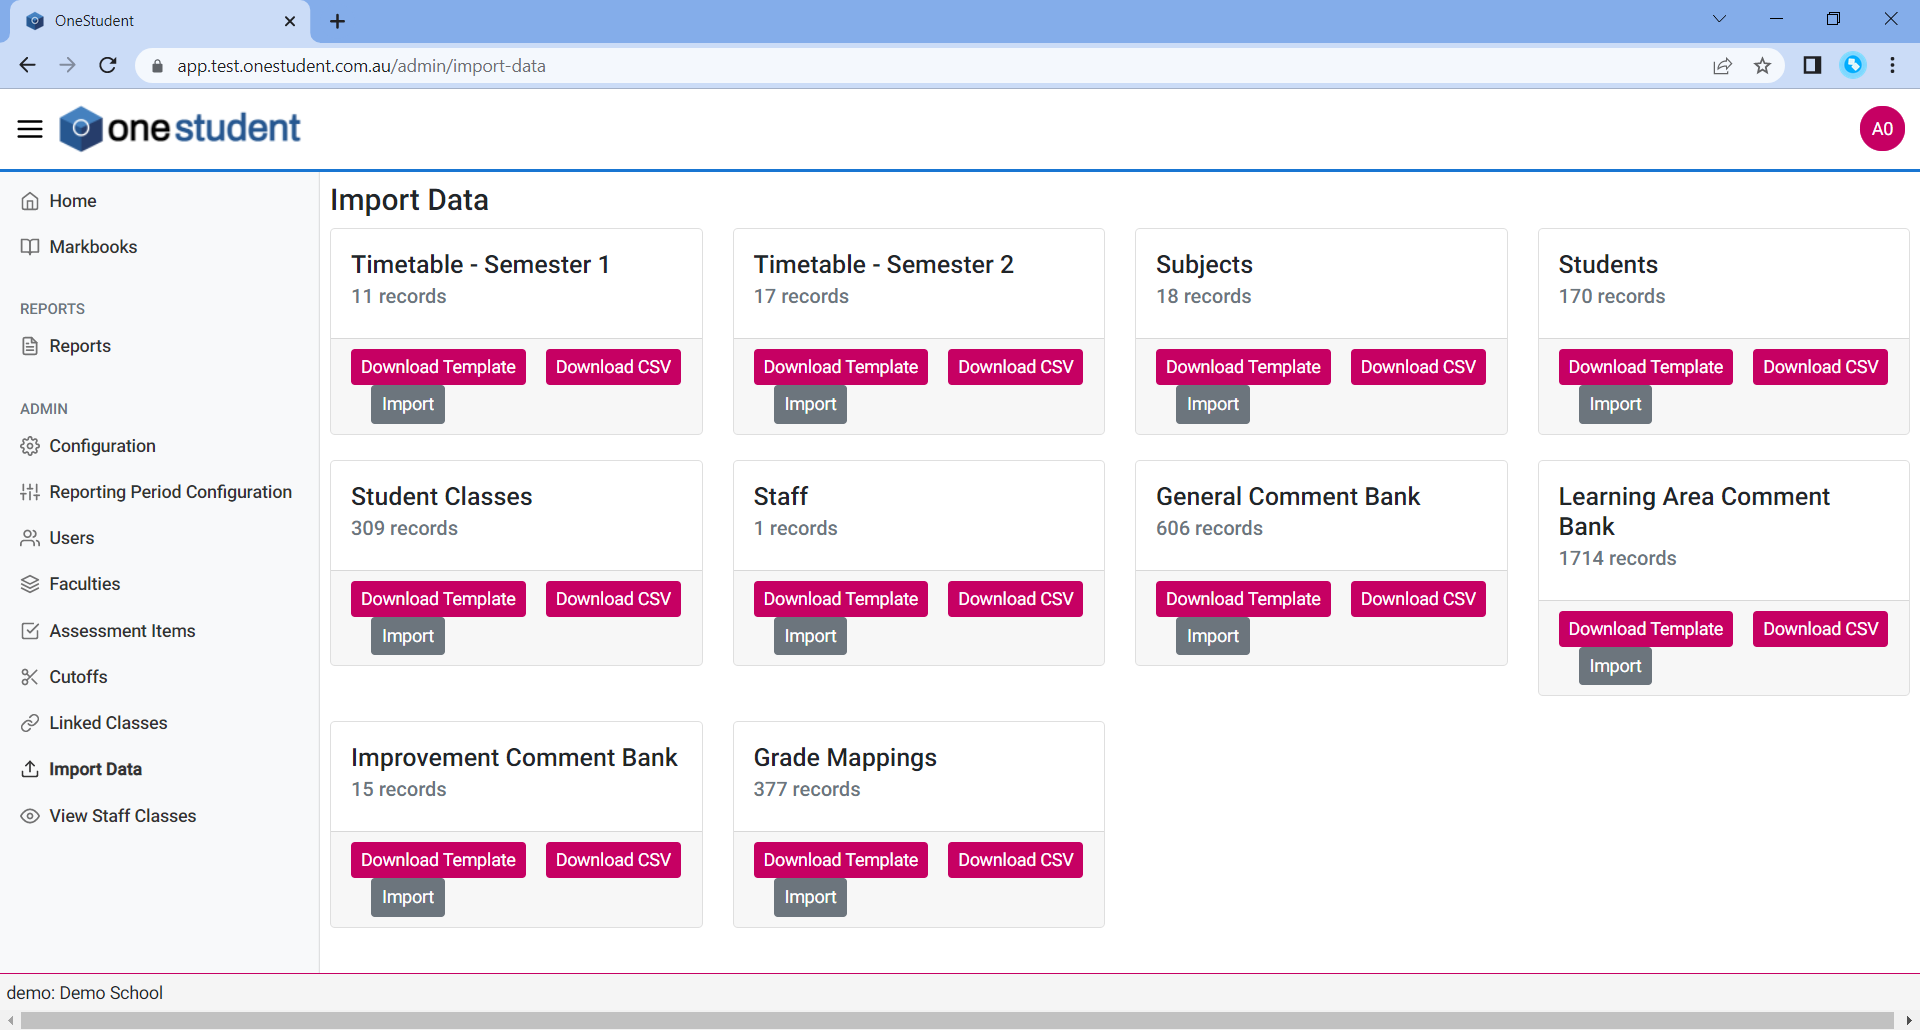Open Assessment Items
The height and width of the screenshot is (1030, 1920).
(122, 630)
